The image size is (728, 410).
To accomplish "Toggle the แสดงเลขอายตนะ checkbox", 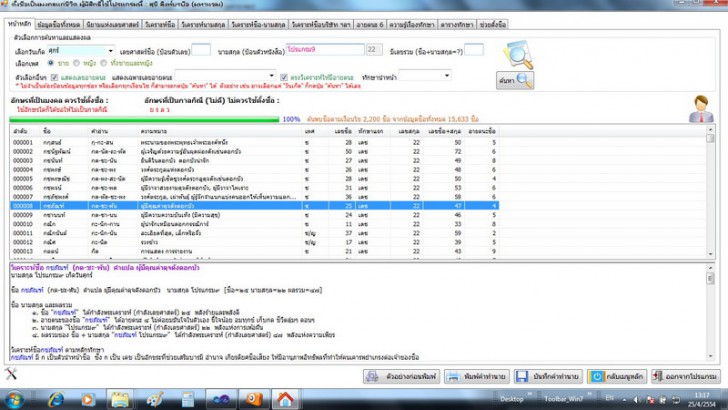I will tap(54, 77).
